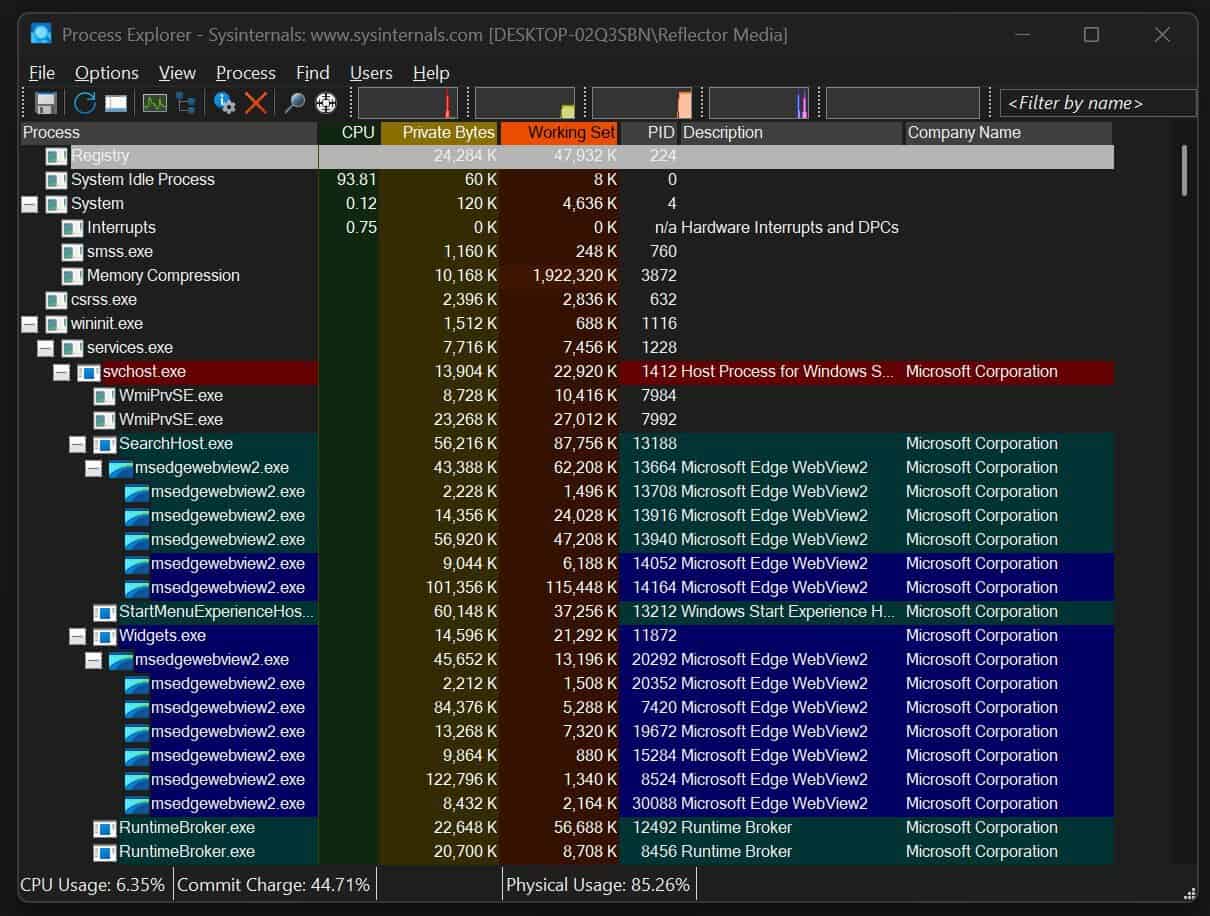Screen dimensions: 1210x916
Task: Sort by Working Set column header
Action: click(x=560, y=133)
